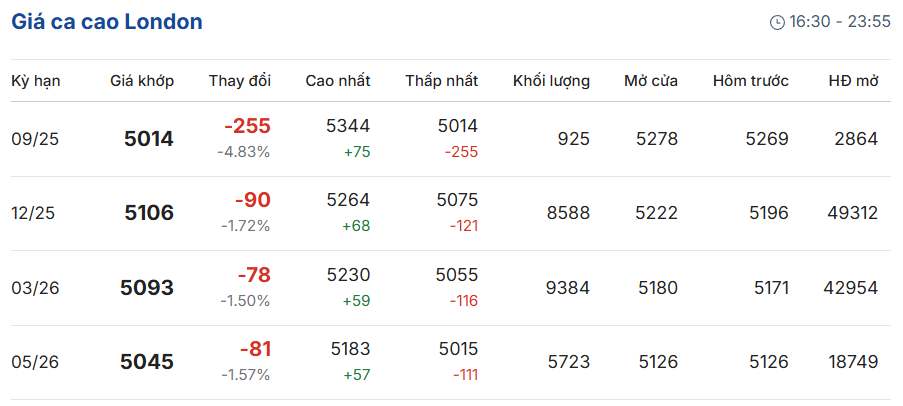Click the open interest value 49312

click(853, 214)
